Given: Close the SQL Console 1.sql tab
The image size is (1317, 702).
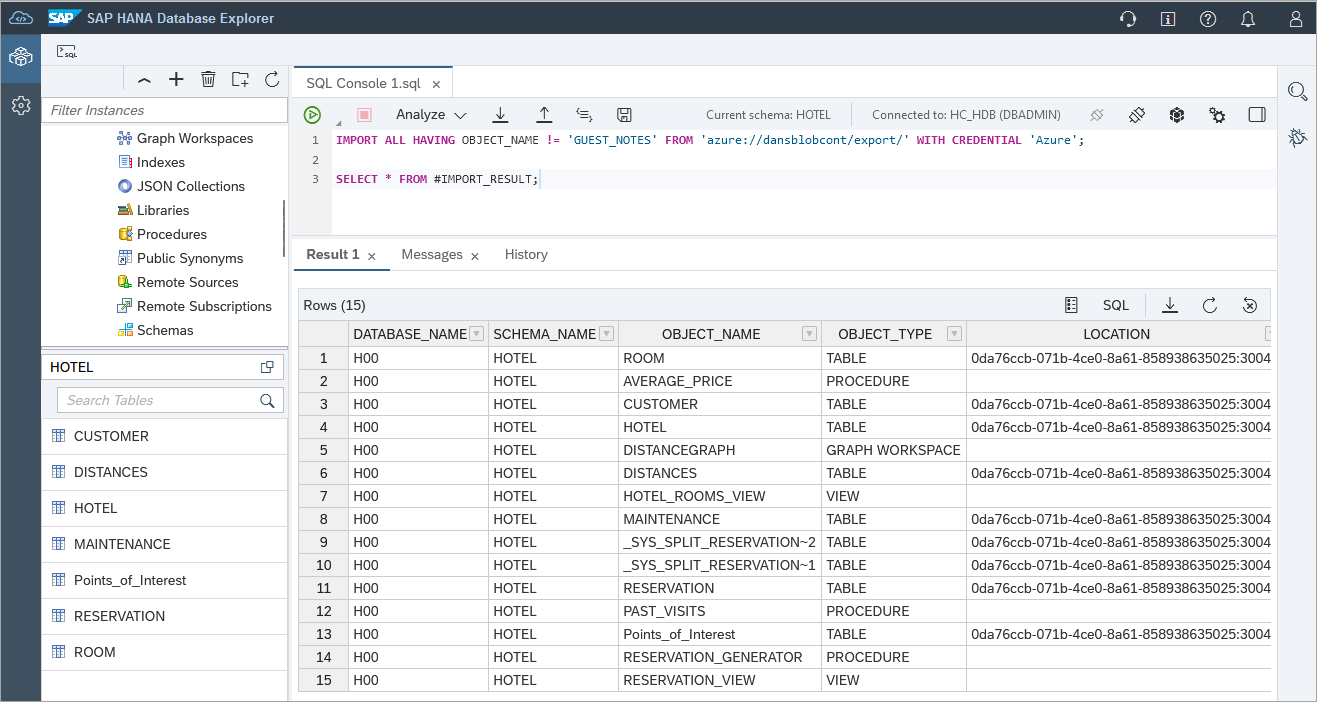Looking at the screenshot, I should click(x=437, y=84).
